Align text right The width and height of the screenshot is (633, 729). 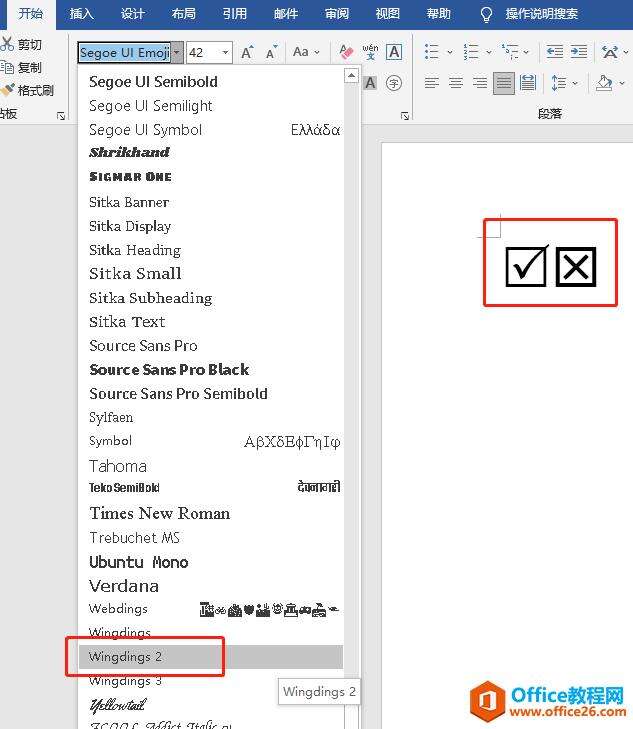(x=480, y=83)
